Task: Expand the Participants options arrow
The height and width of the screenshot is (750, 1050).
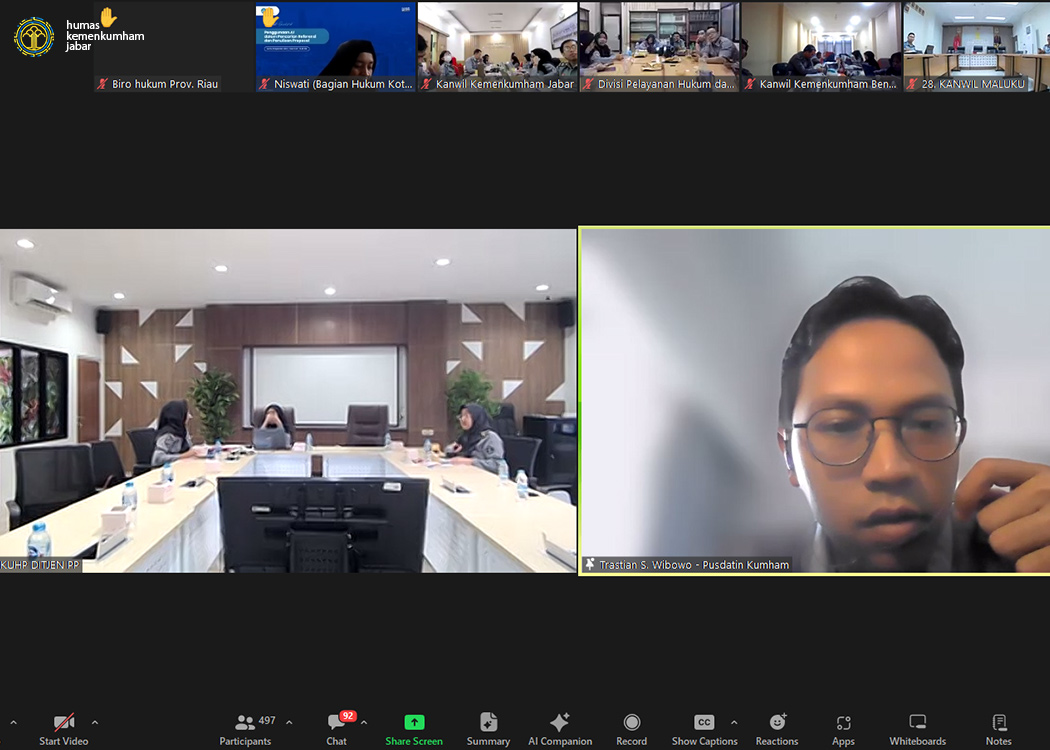Action: (x=289, y=722)
